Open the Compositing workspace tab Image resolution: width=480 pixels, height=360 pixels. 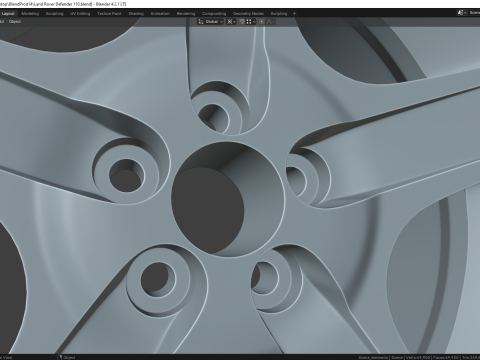pyautogui.click(x=214, y=14)
